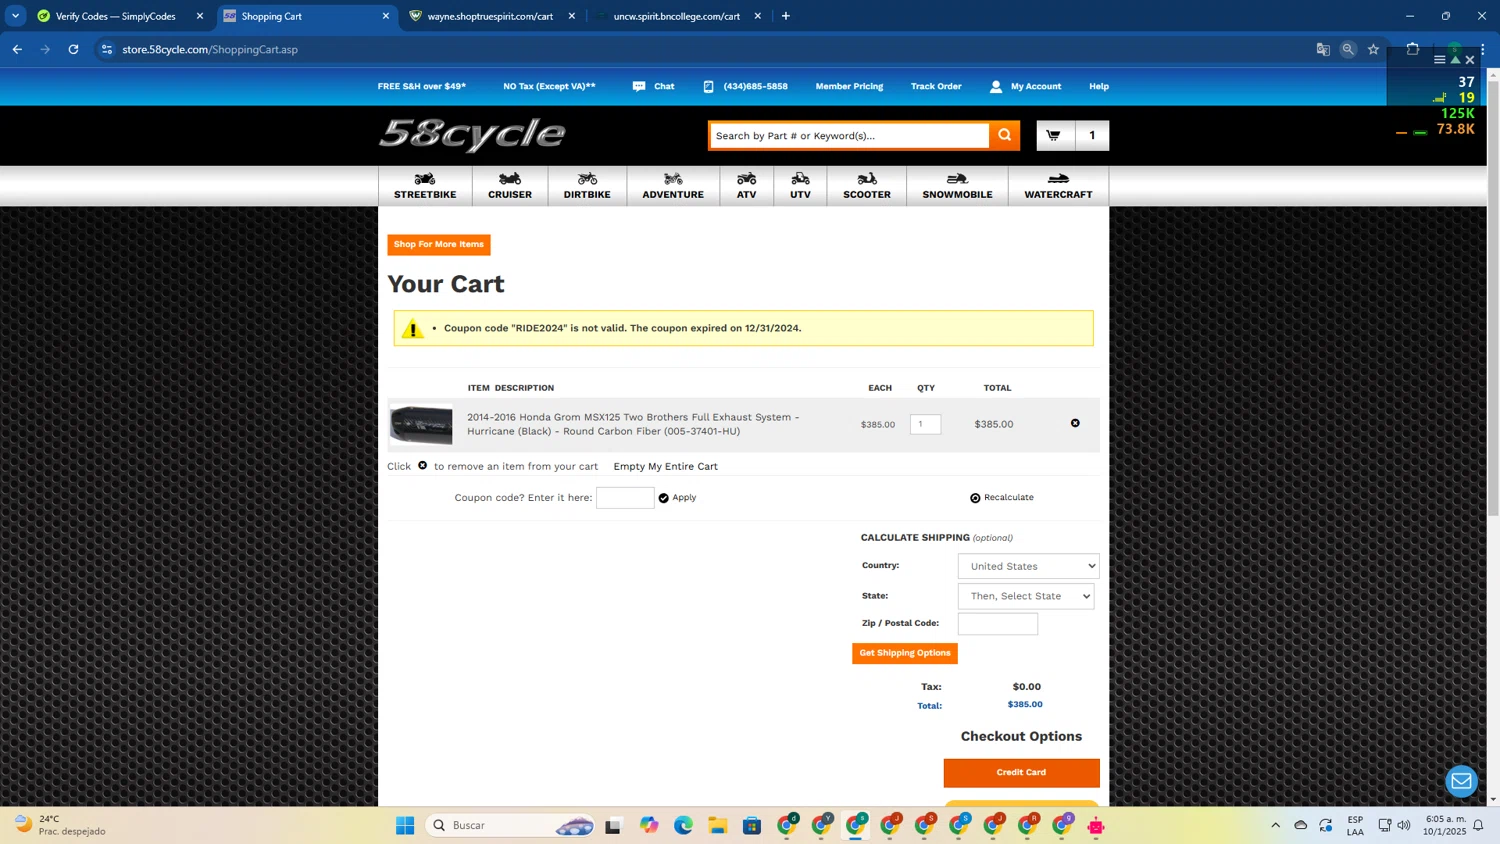The width and height of the screenshot is (1500, 844).
Task: Open the zoom indicator in address bar
Action: coord(1348,49)
